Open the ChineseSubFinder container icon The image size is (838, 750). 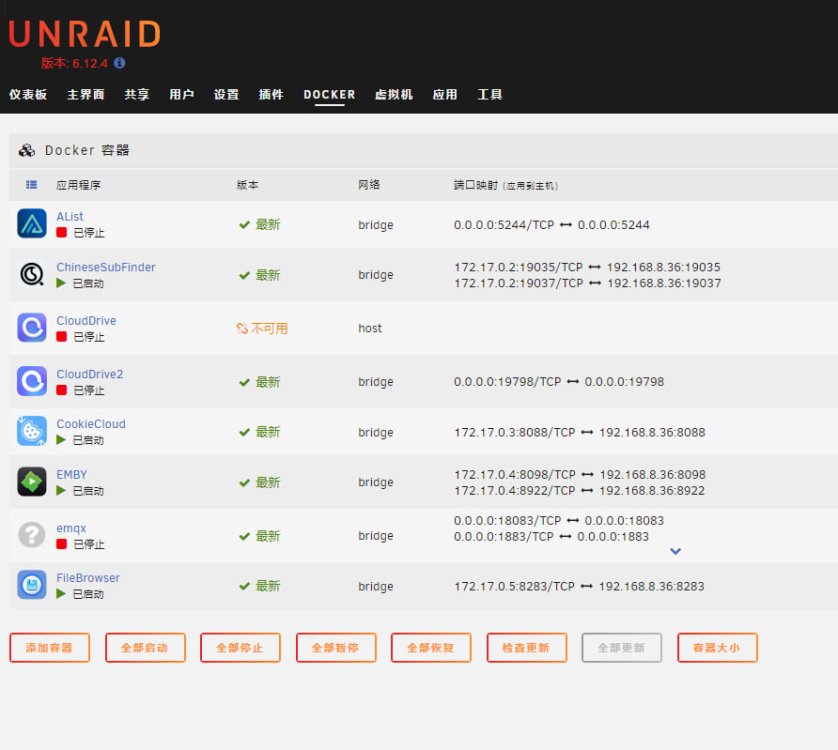(x=32, y=274)
